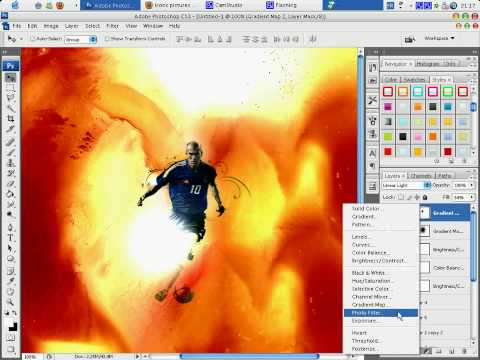Open collapsed Brushes panel icon

(373, 121)
